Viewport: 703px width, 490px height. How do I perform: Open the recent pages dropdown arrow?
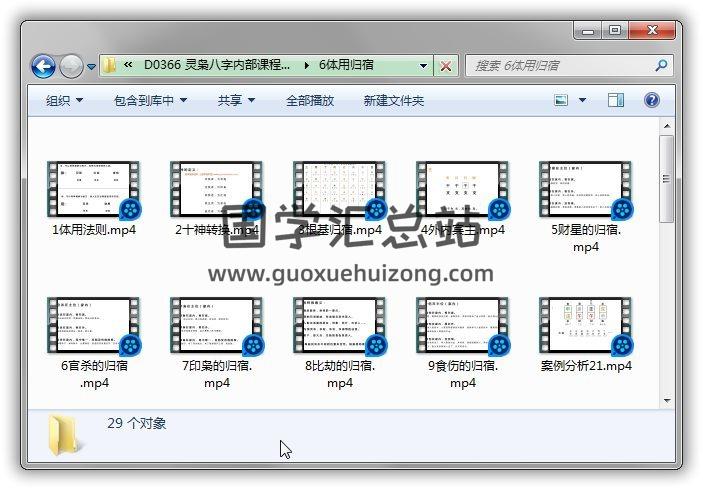[91, 67]
